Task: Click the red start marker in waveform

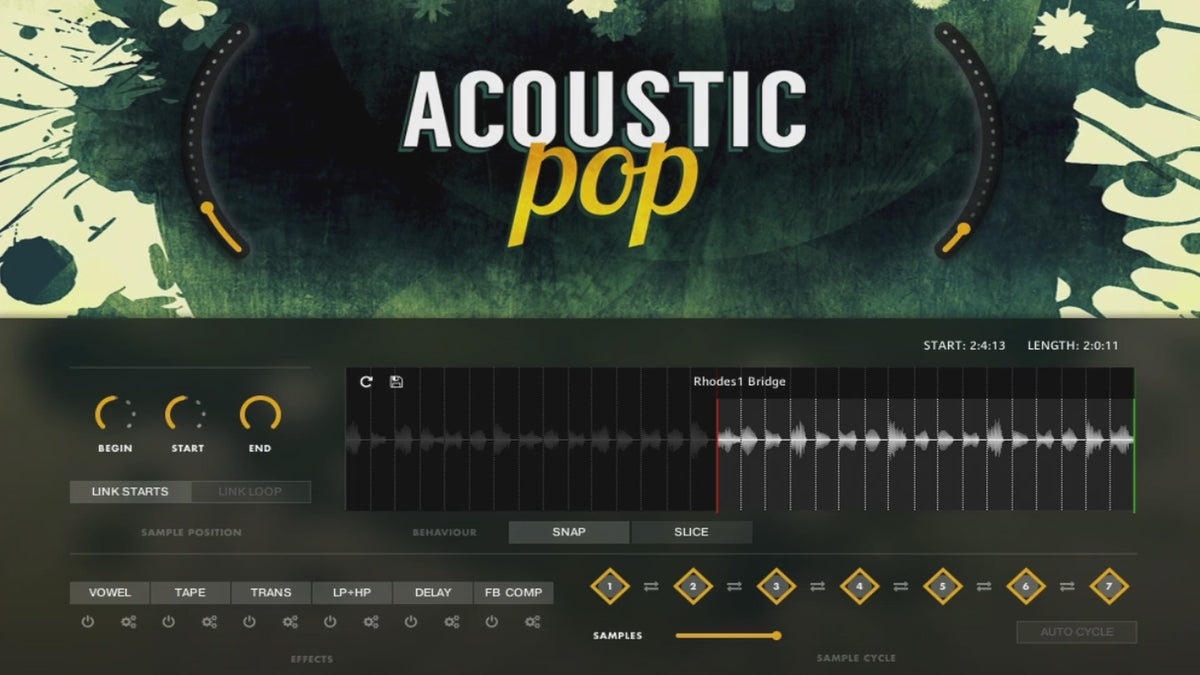Action: click(717, 455)
